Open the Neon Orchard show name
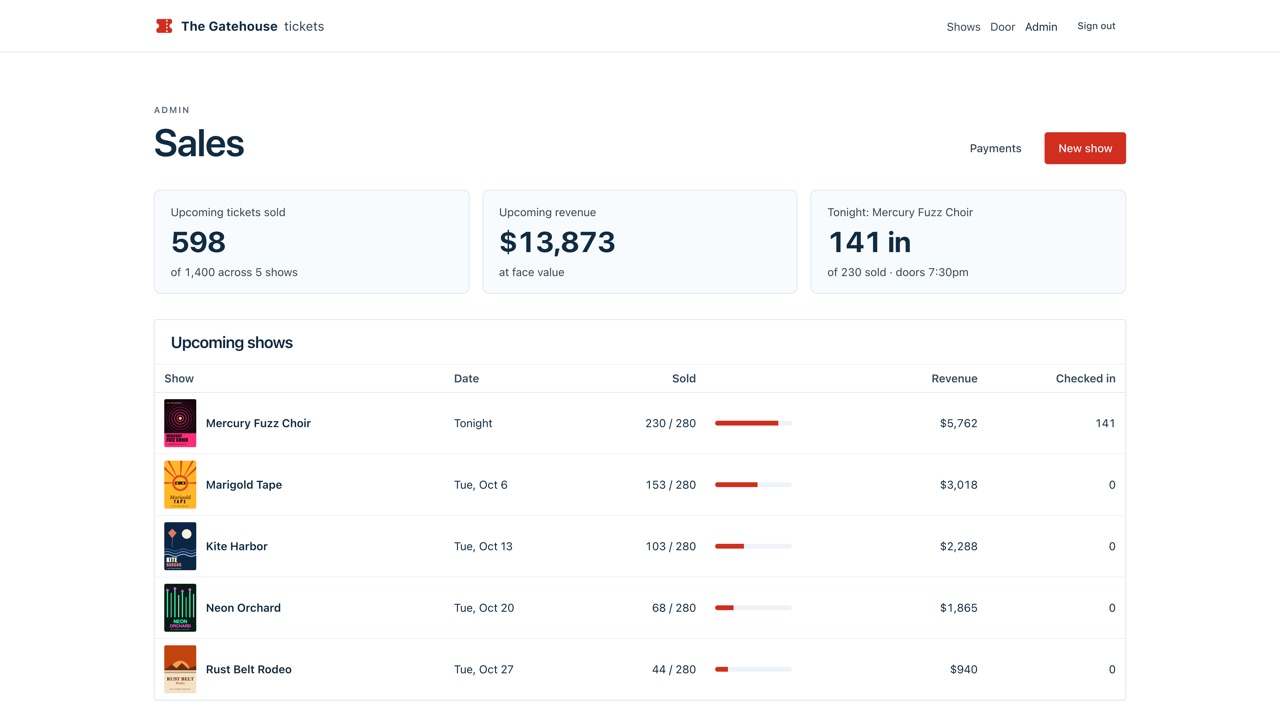1280x720 pixels. [243, 608]
